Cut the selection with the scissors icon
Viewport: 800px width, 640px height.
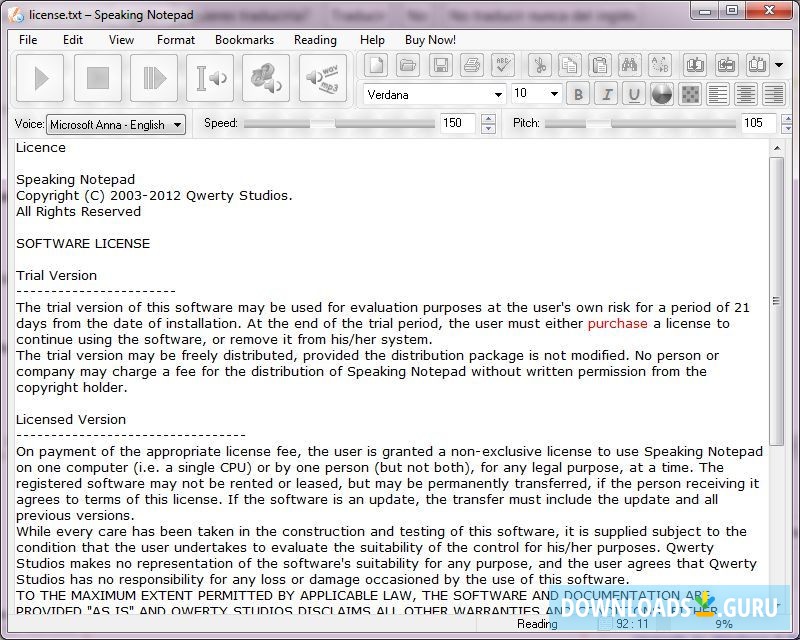point(540,65)
